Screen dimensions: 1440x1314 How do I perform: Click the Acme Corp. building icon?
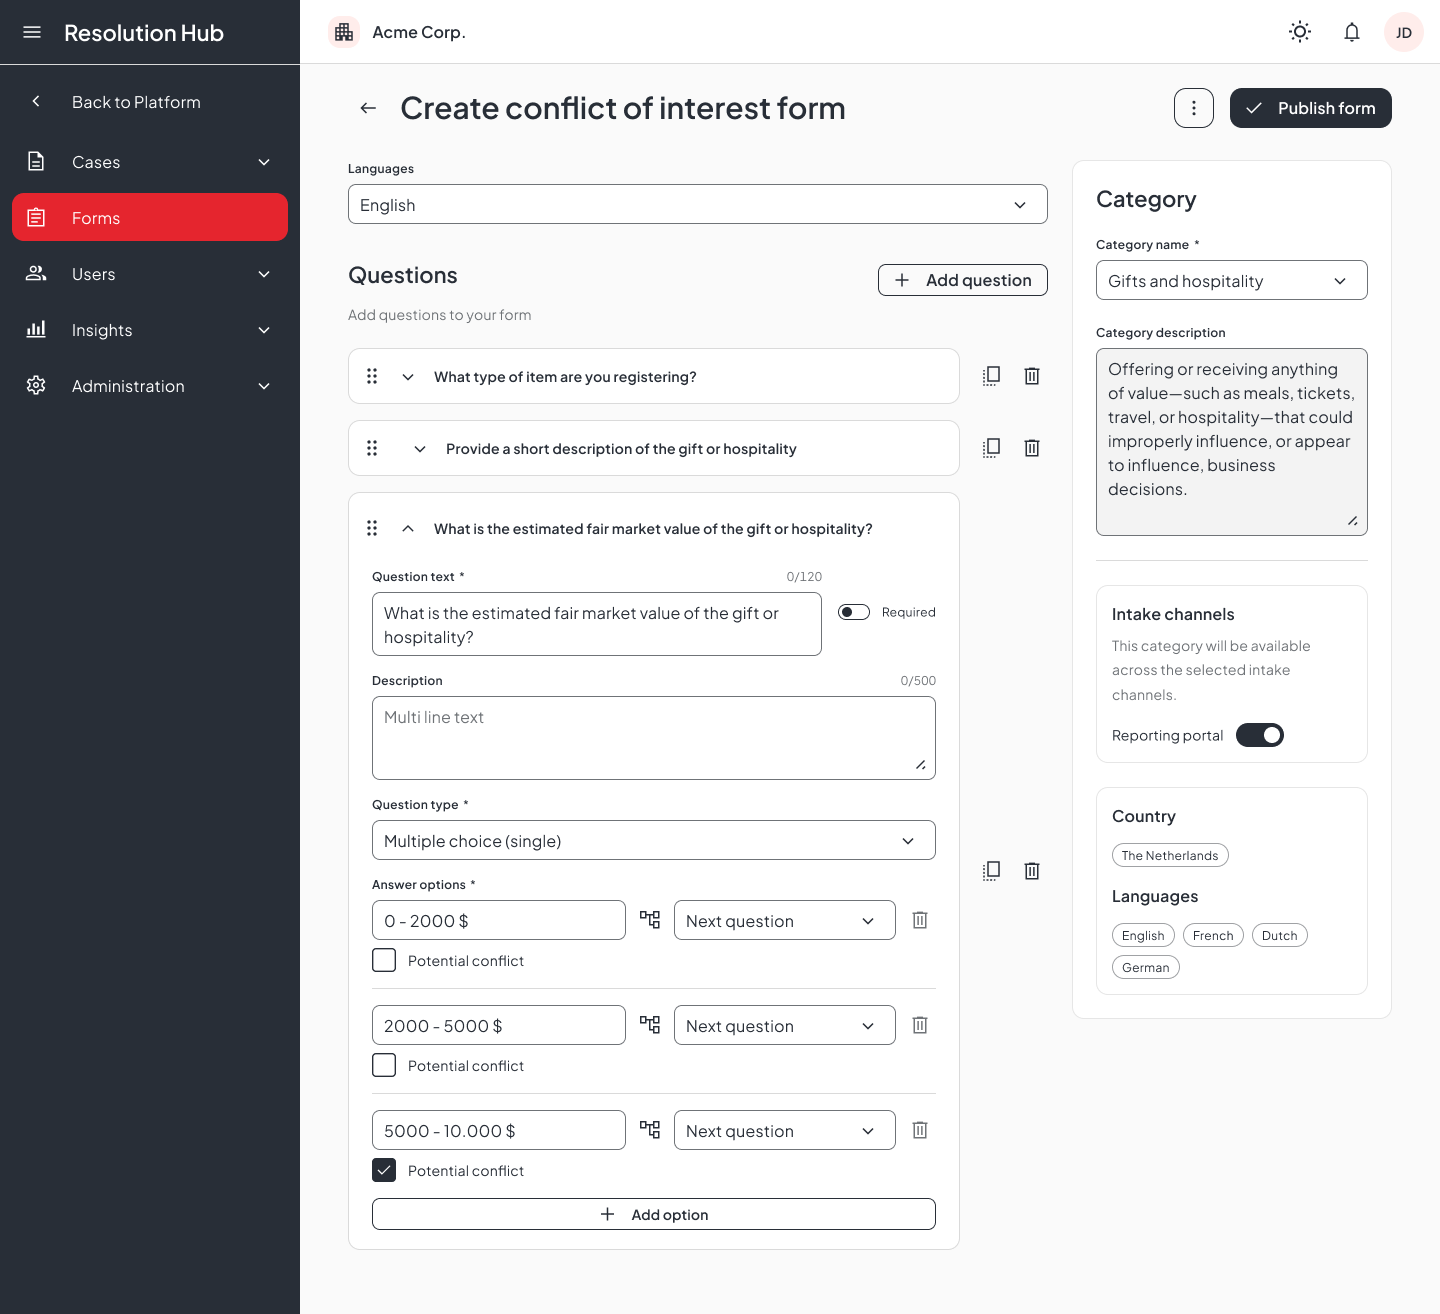(x=344, y=32)
